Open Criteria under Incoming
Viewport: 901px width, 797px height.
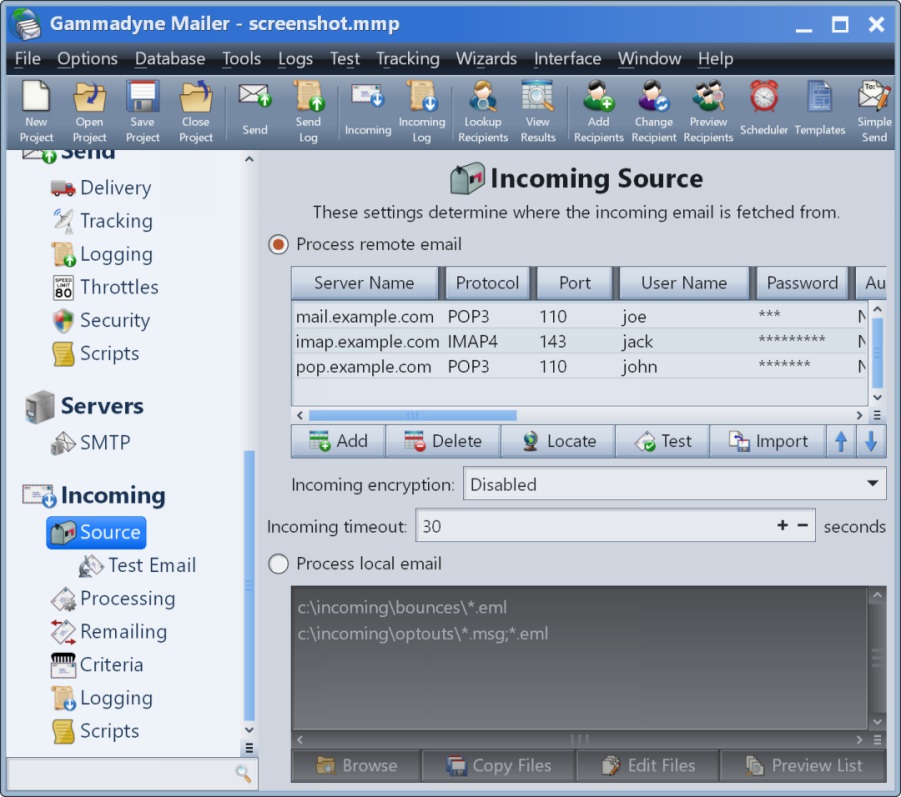[x=97, y=664]
